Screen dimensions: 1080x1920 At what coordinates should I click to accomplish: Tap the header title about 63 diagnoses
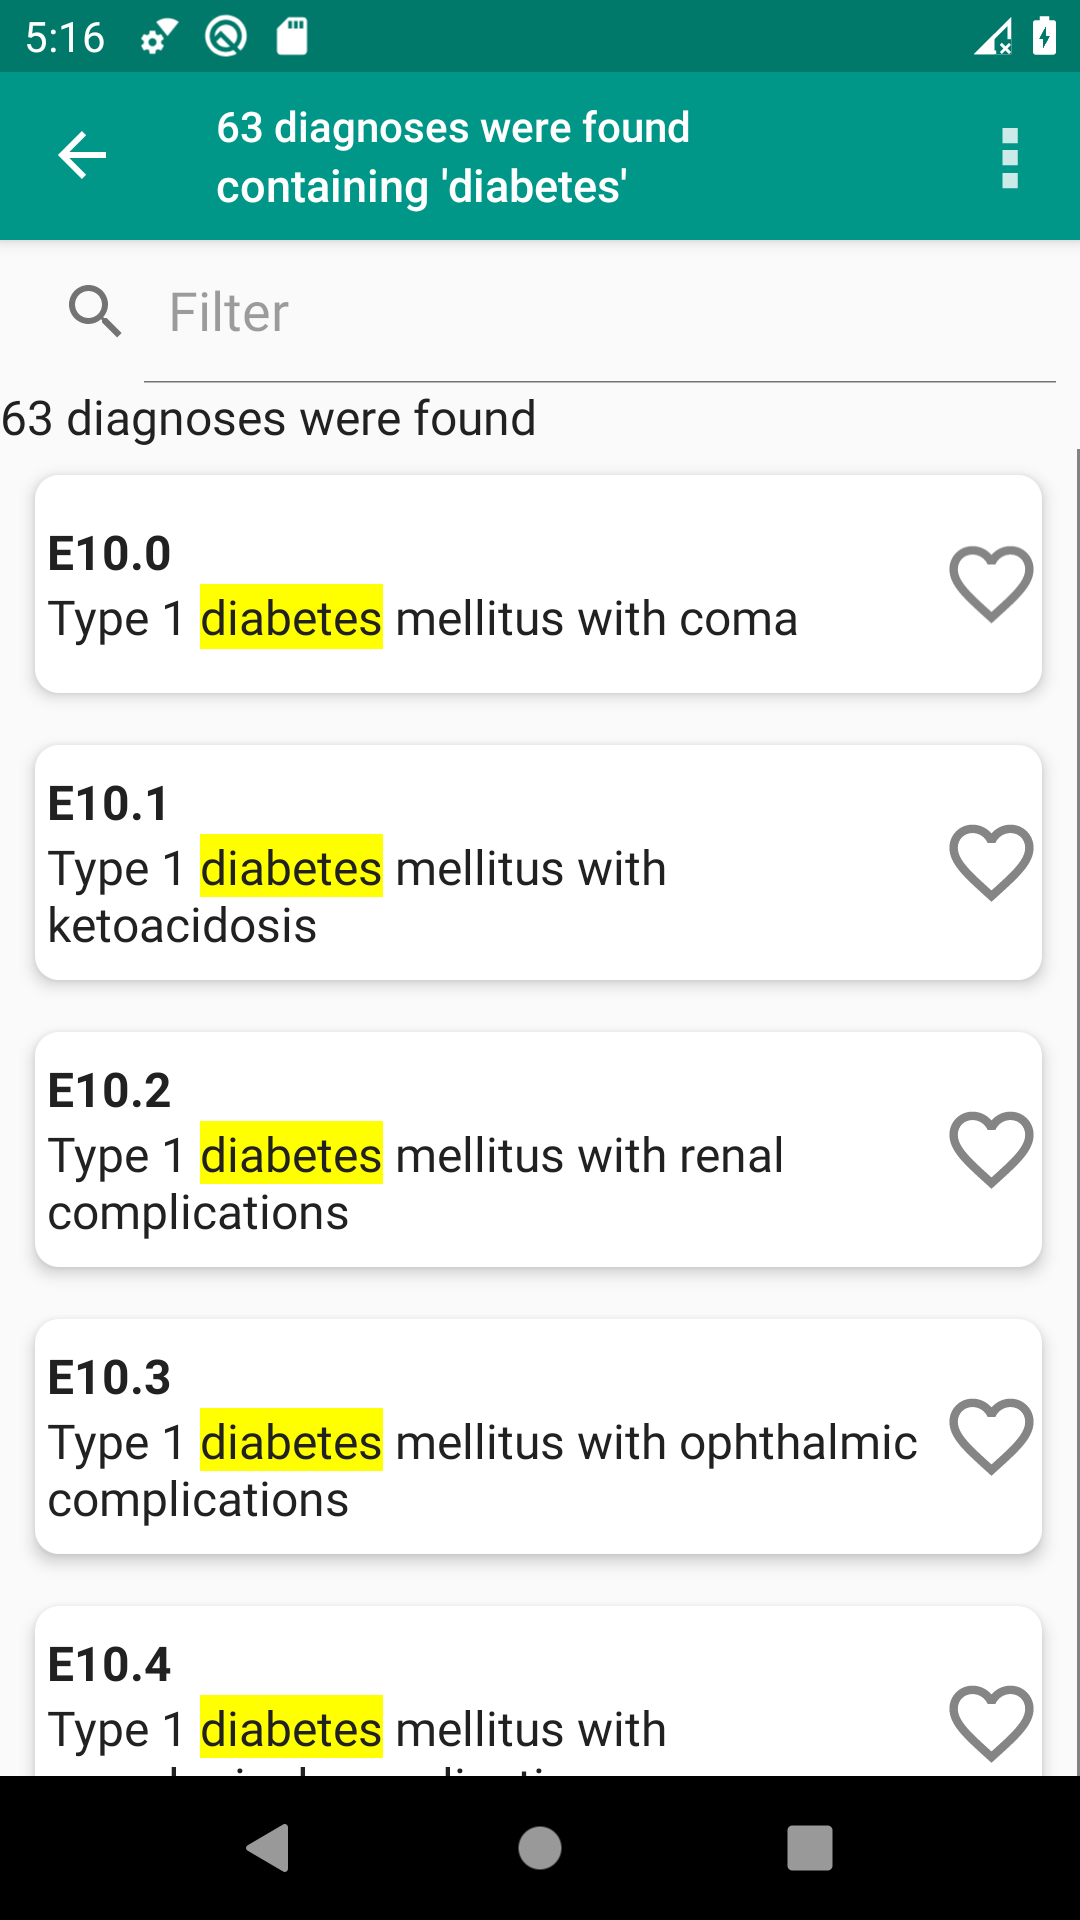click(453, 157)
